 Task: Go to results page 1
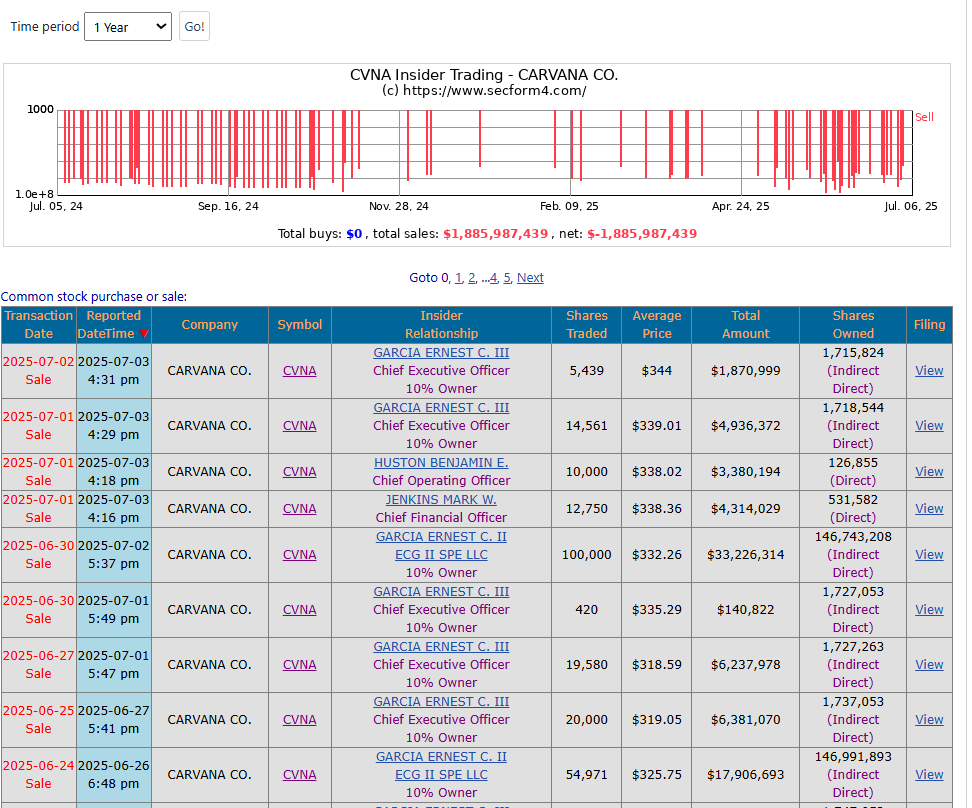458,278
